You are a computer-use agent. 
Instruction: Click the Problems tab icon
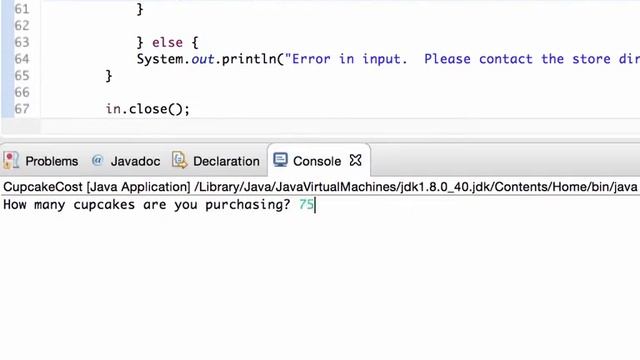click(x=11, y=160)
